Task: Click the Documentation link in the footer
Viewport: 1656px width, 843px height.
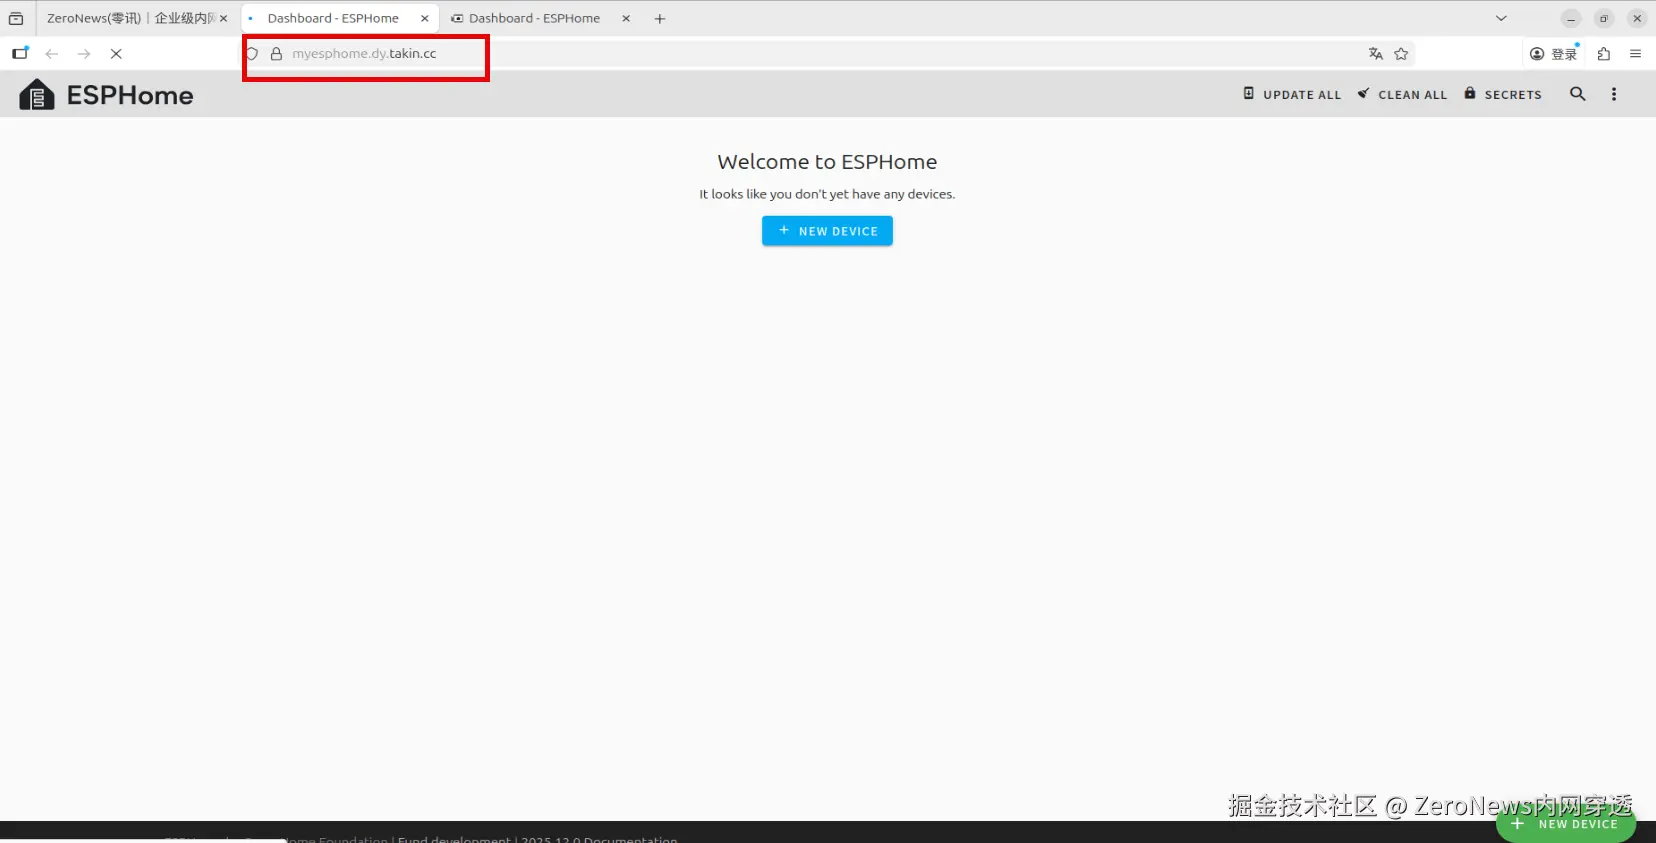Action: 630,839
